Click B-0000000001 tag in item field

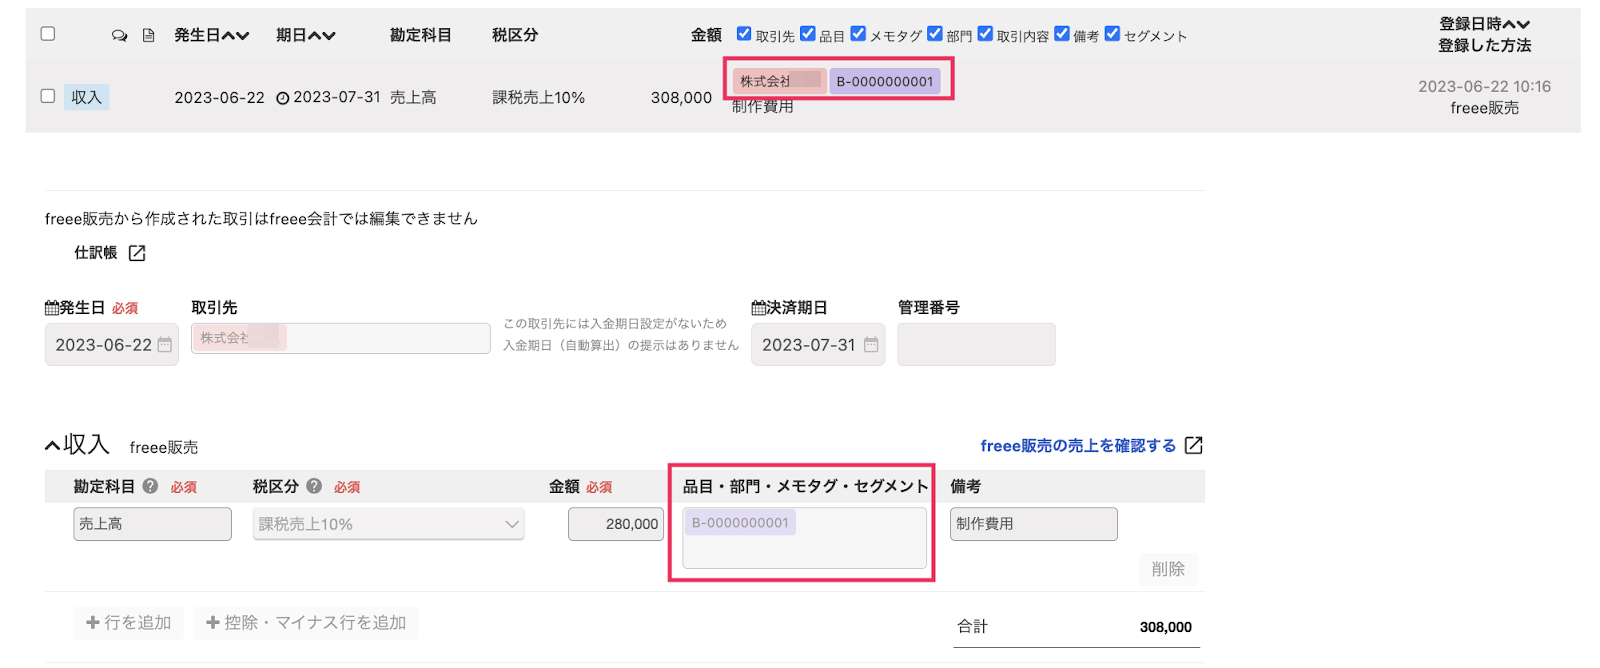[740, 522]
